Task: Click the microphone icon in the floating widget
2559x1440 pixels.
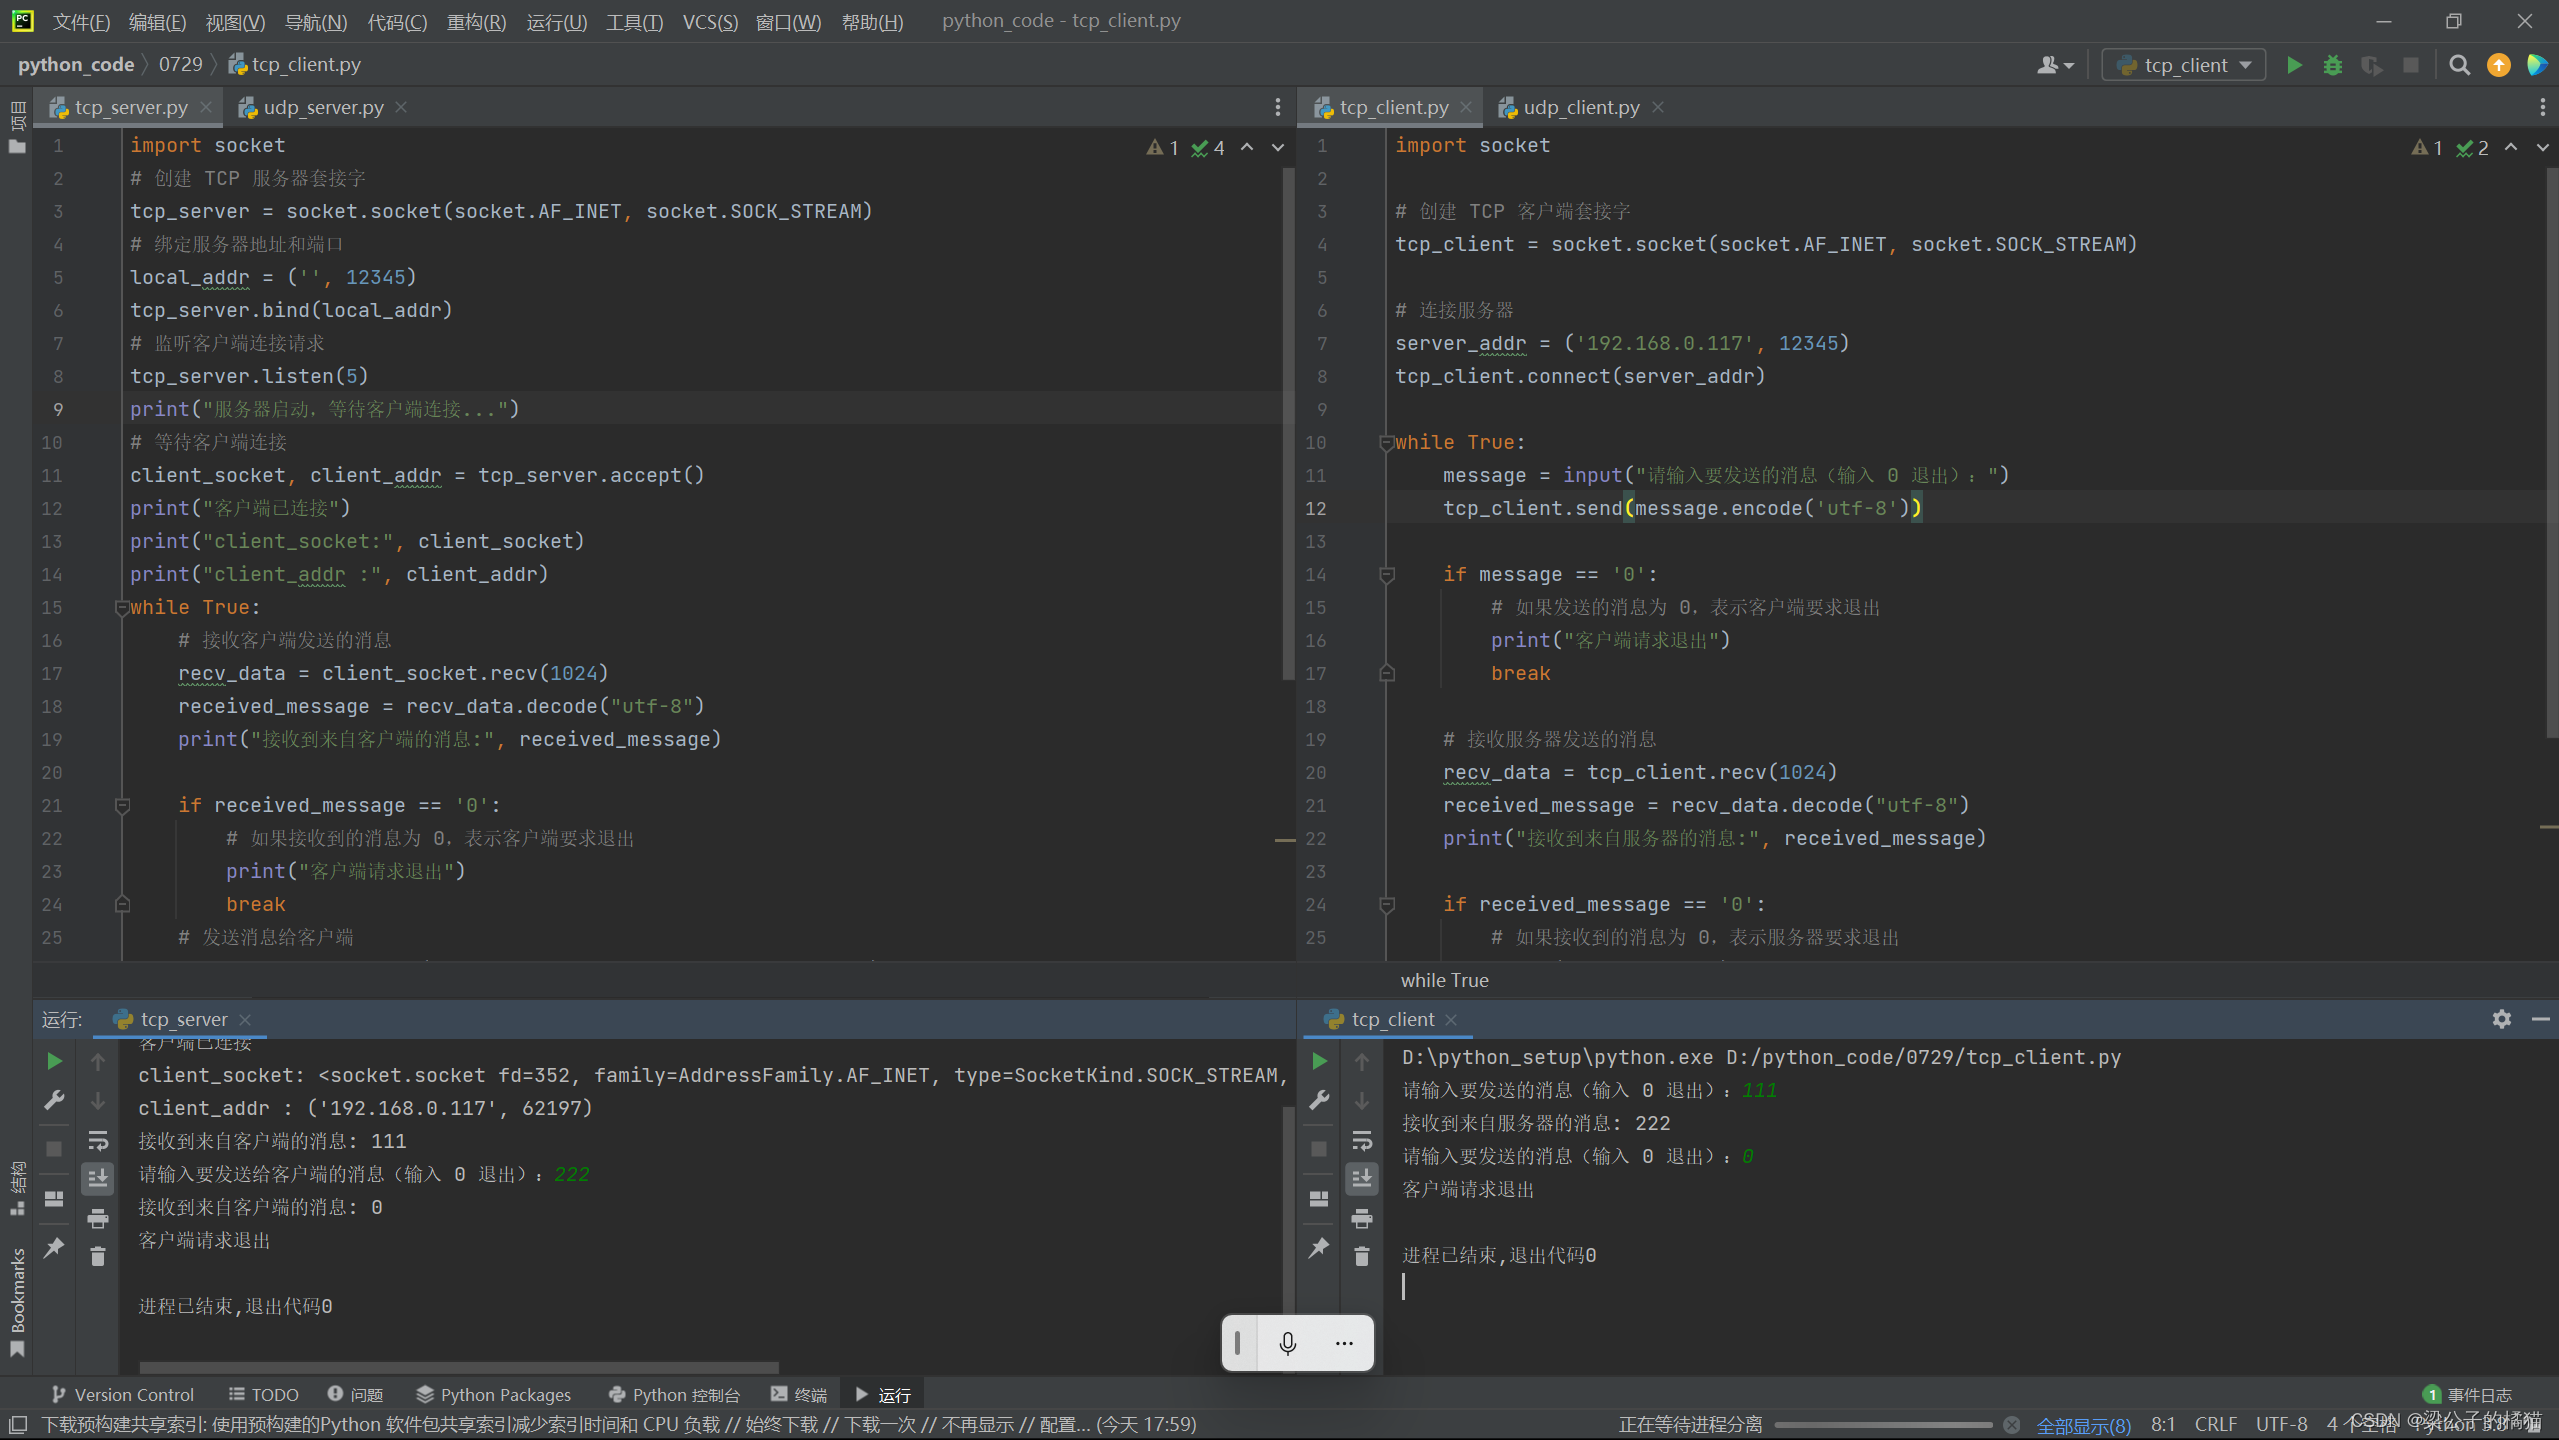Action: pos(1288,1343)
